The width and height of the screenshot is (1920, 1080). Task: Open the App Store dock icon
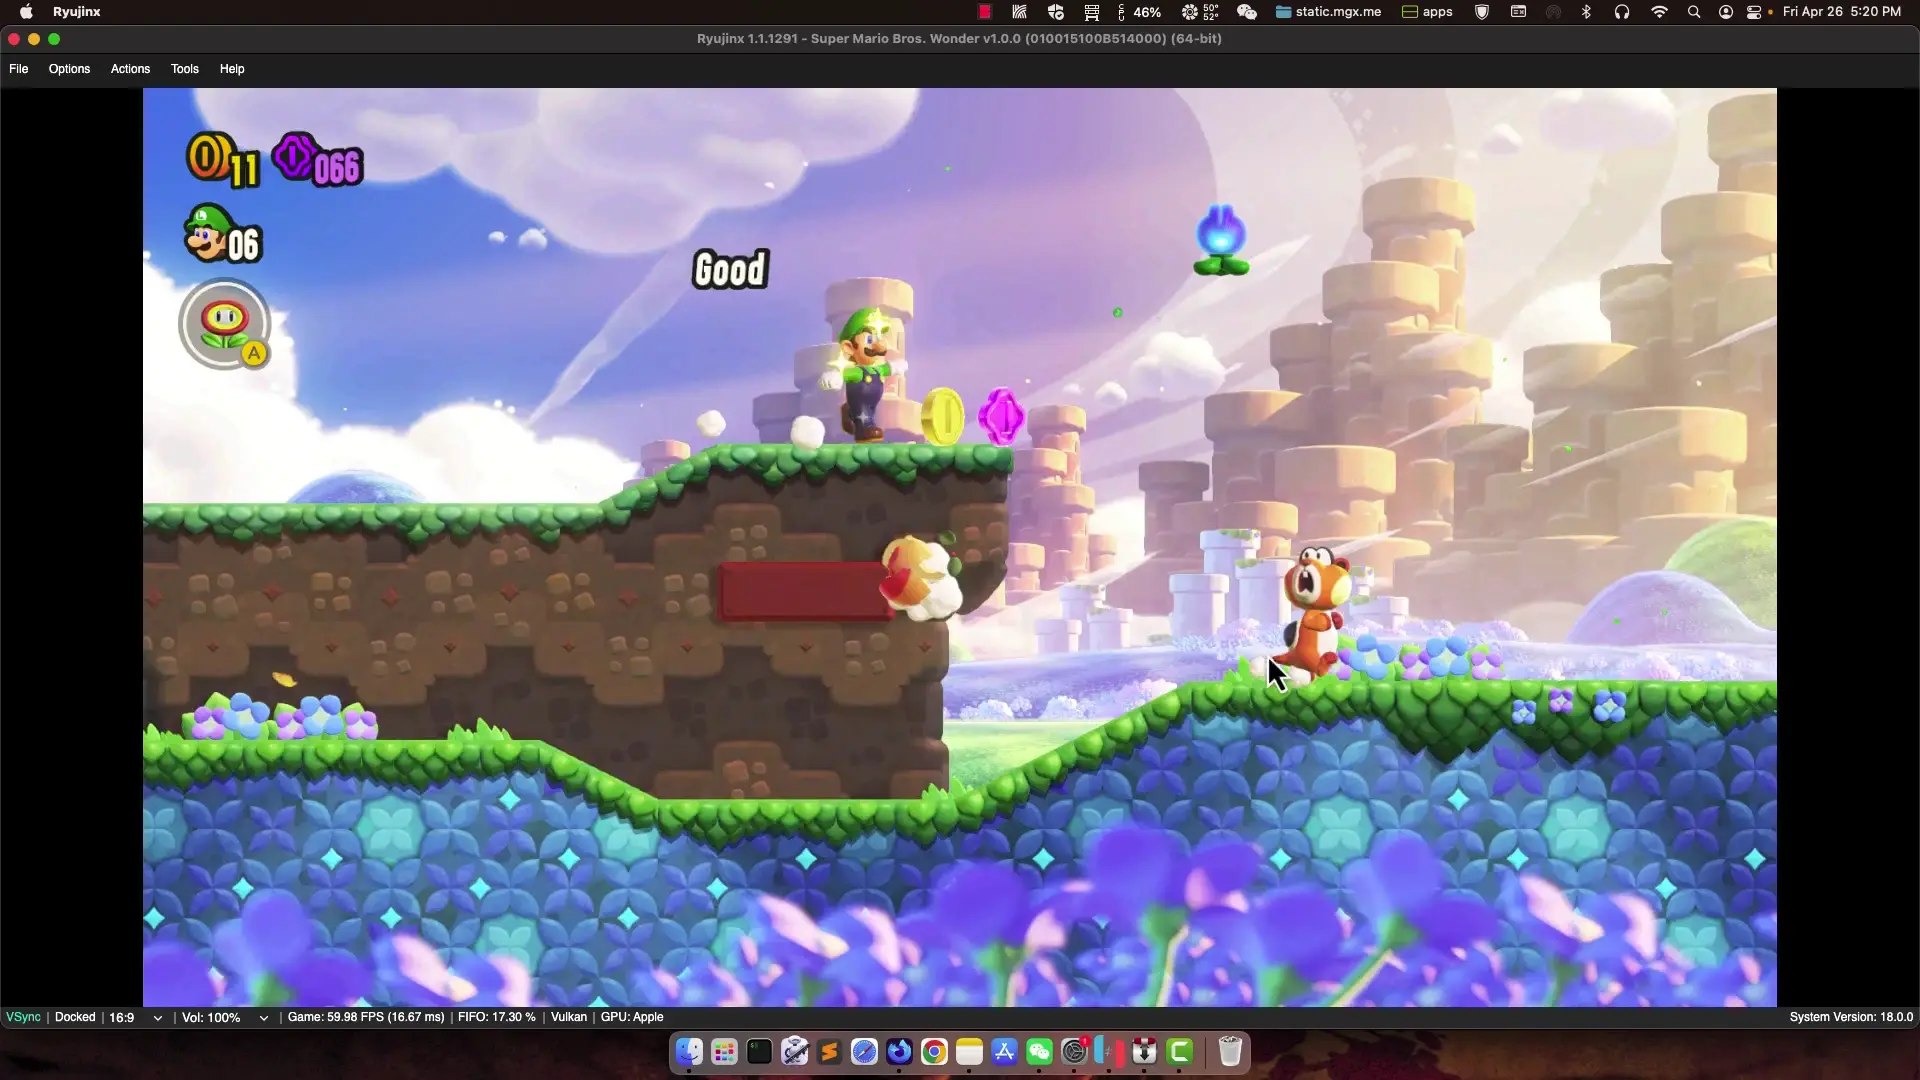1004,1052
